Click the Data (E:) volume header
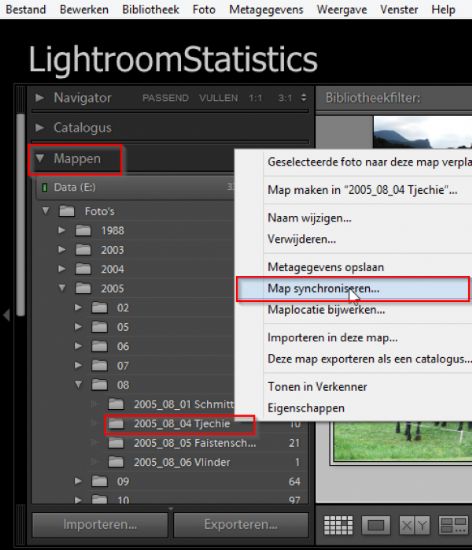 pyautogui.click(x=135, y=187)
